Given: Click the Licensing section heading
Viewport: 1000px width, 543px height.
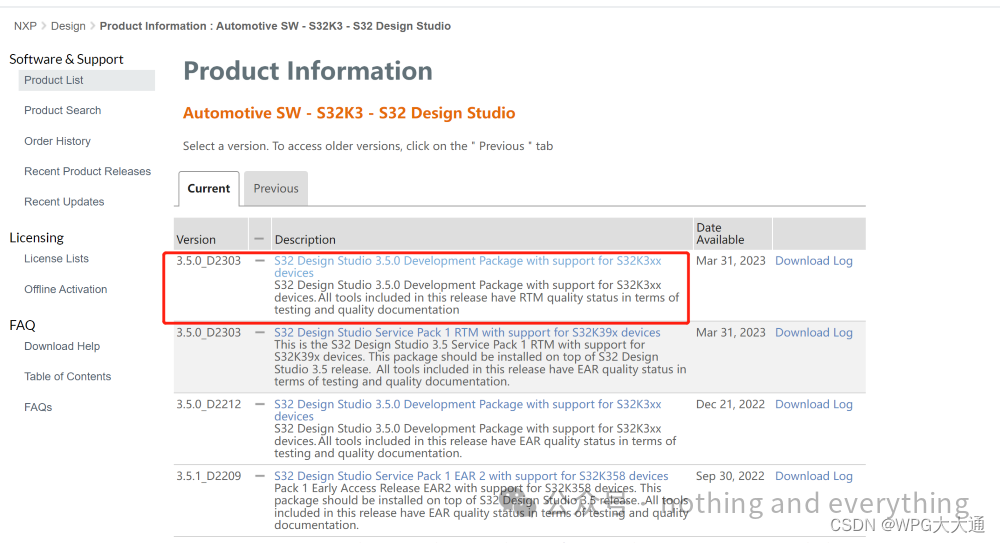Looking at the screenshot, I should [x=36, y=237].
